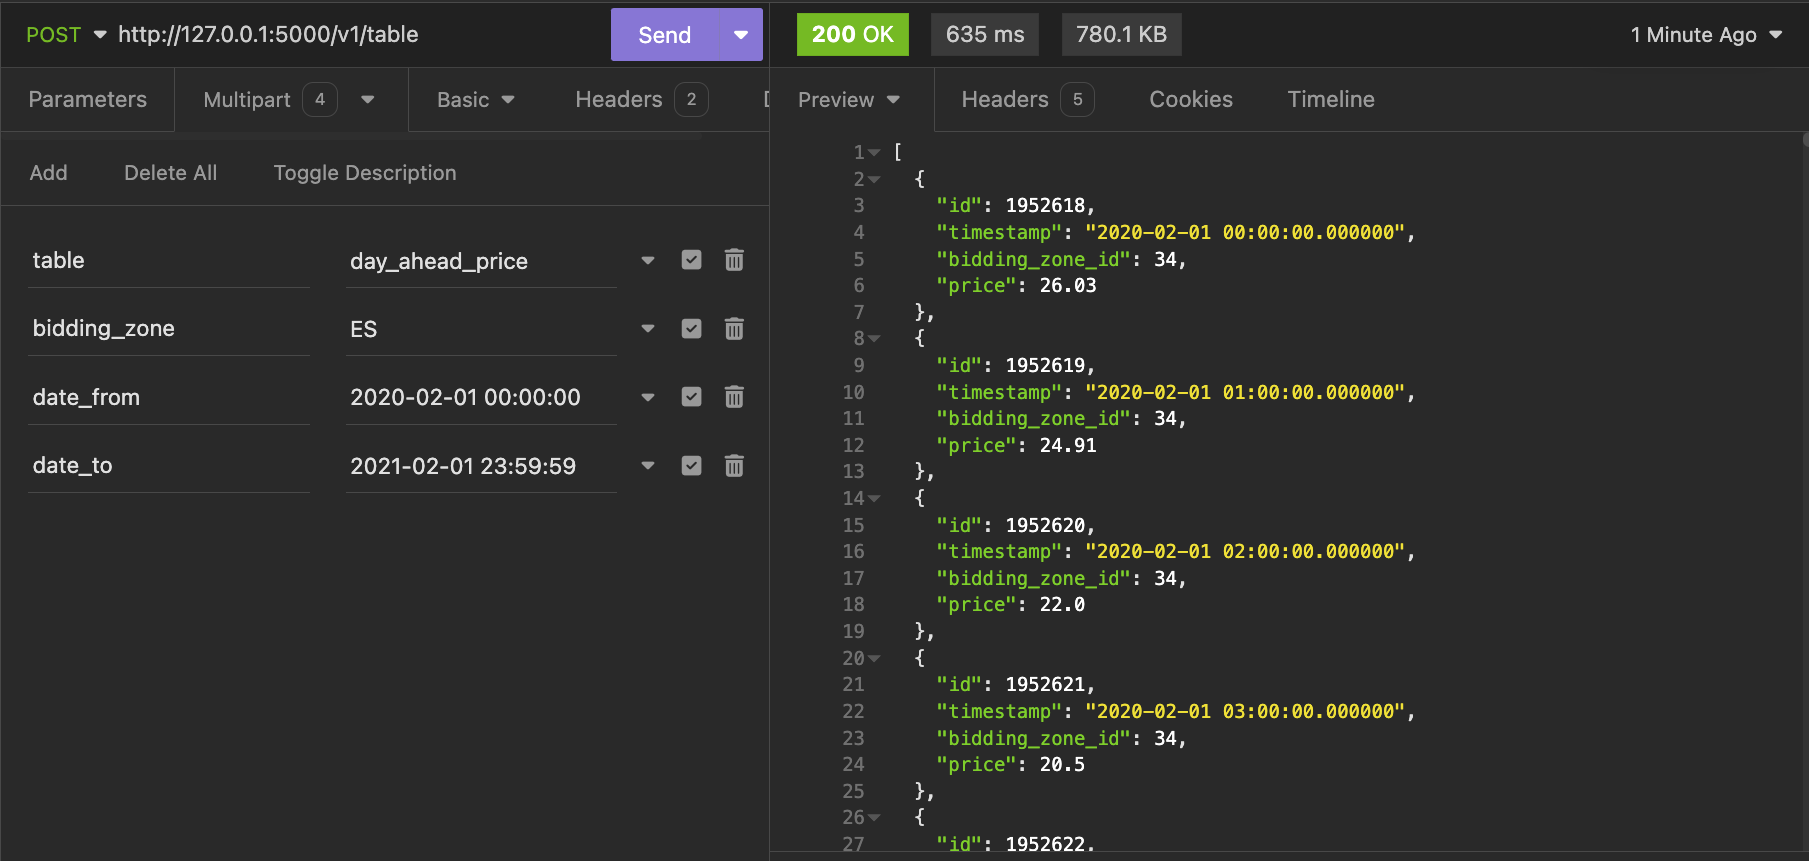Disable the table parameter checkbox
This screenshot has width=1809, height=861.
(x=691, y=260)
